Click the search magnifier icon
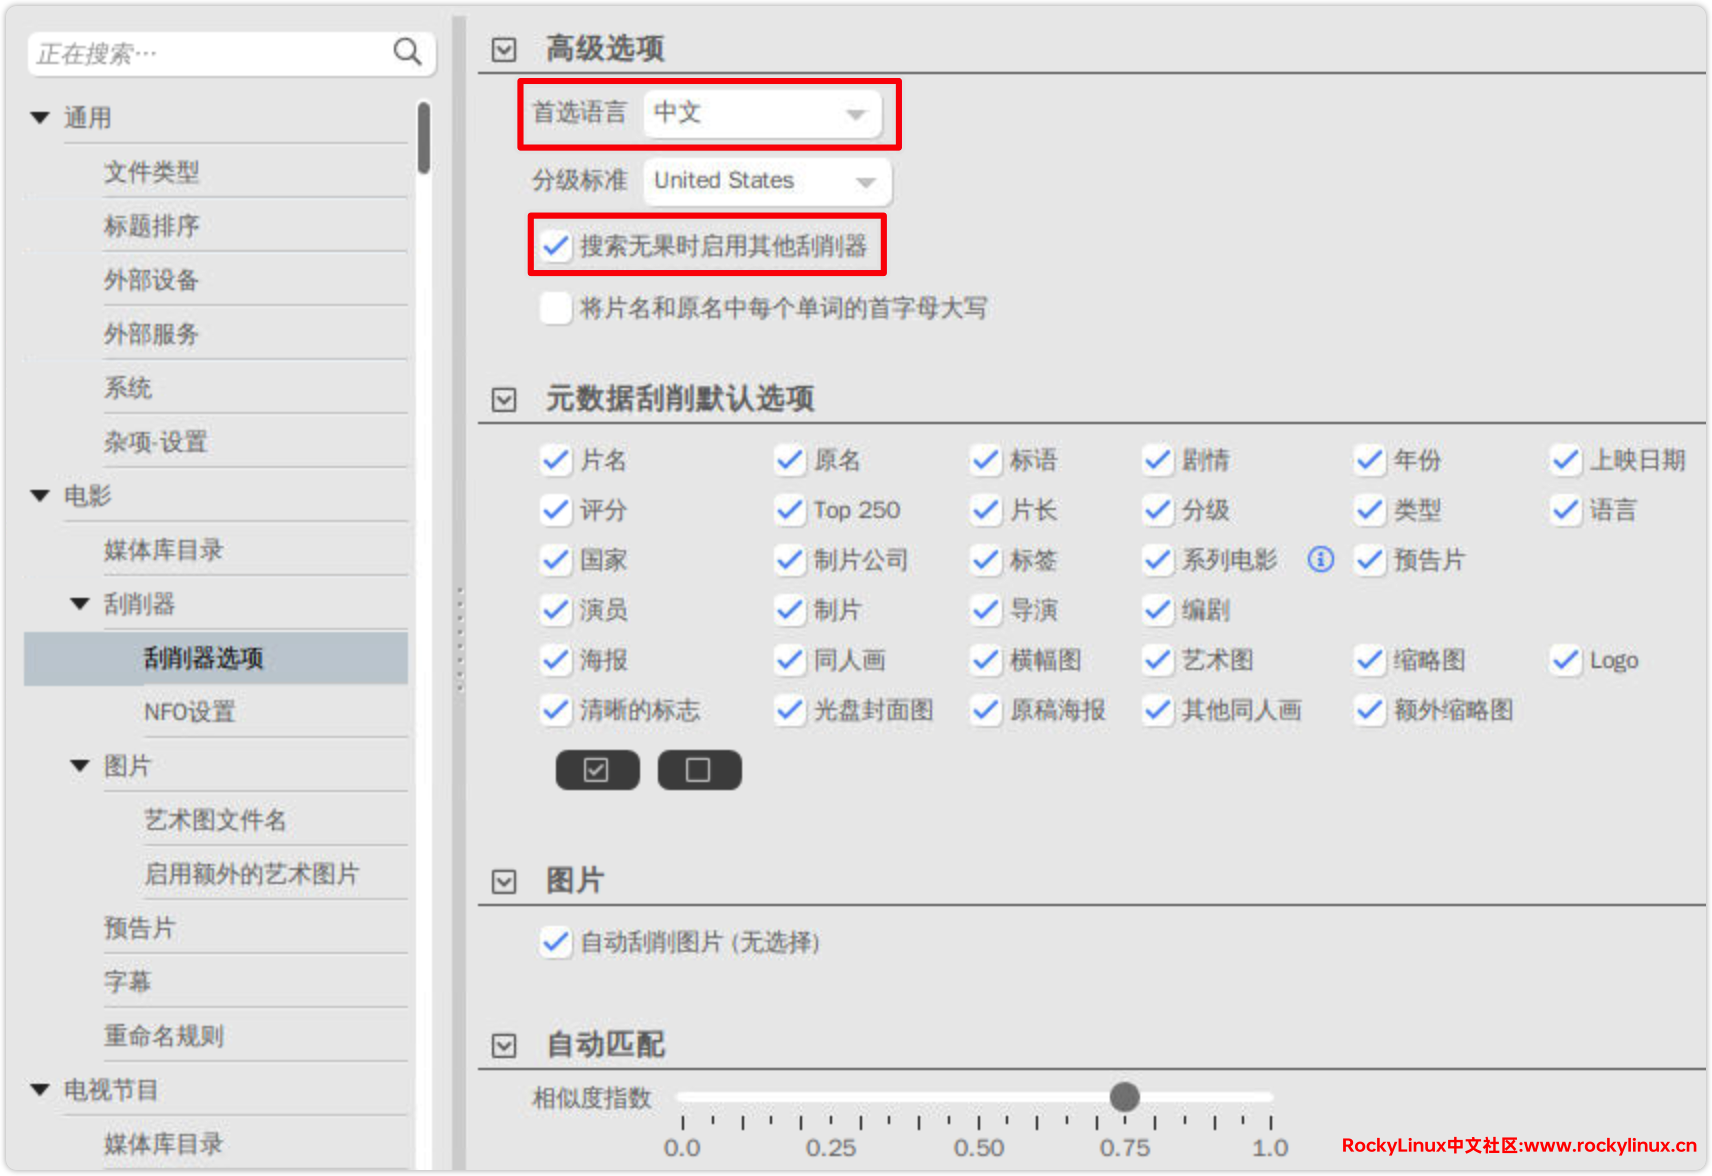 click(406, 52)
